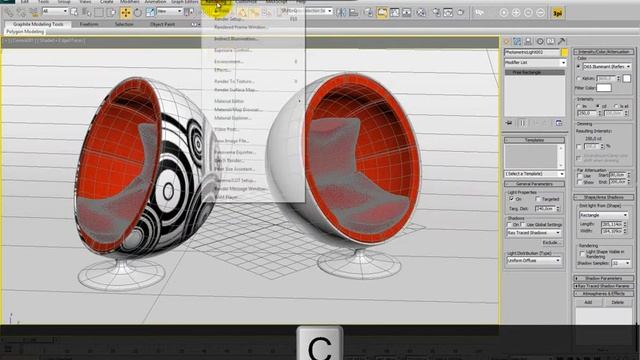Click the Exclude... button
Image resolution: width=640 pixels, height=360 pixels.
(x=551, y=242)
